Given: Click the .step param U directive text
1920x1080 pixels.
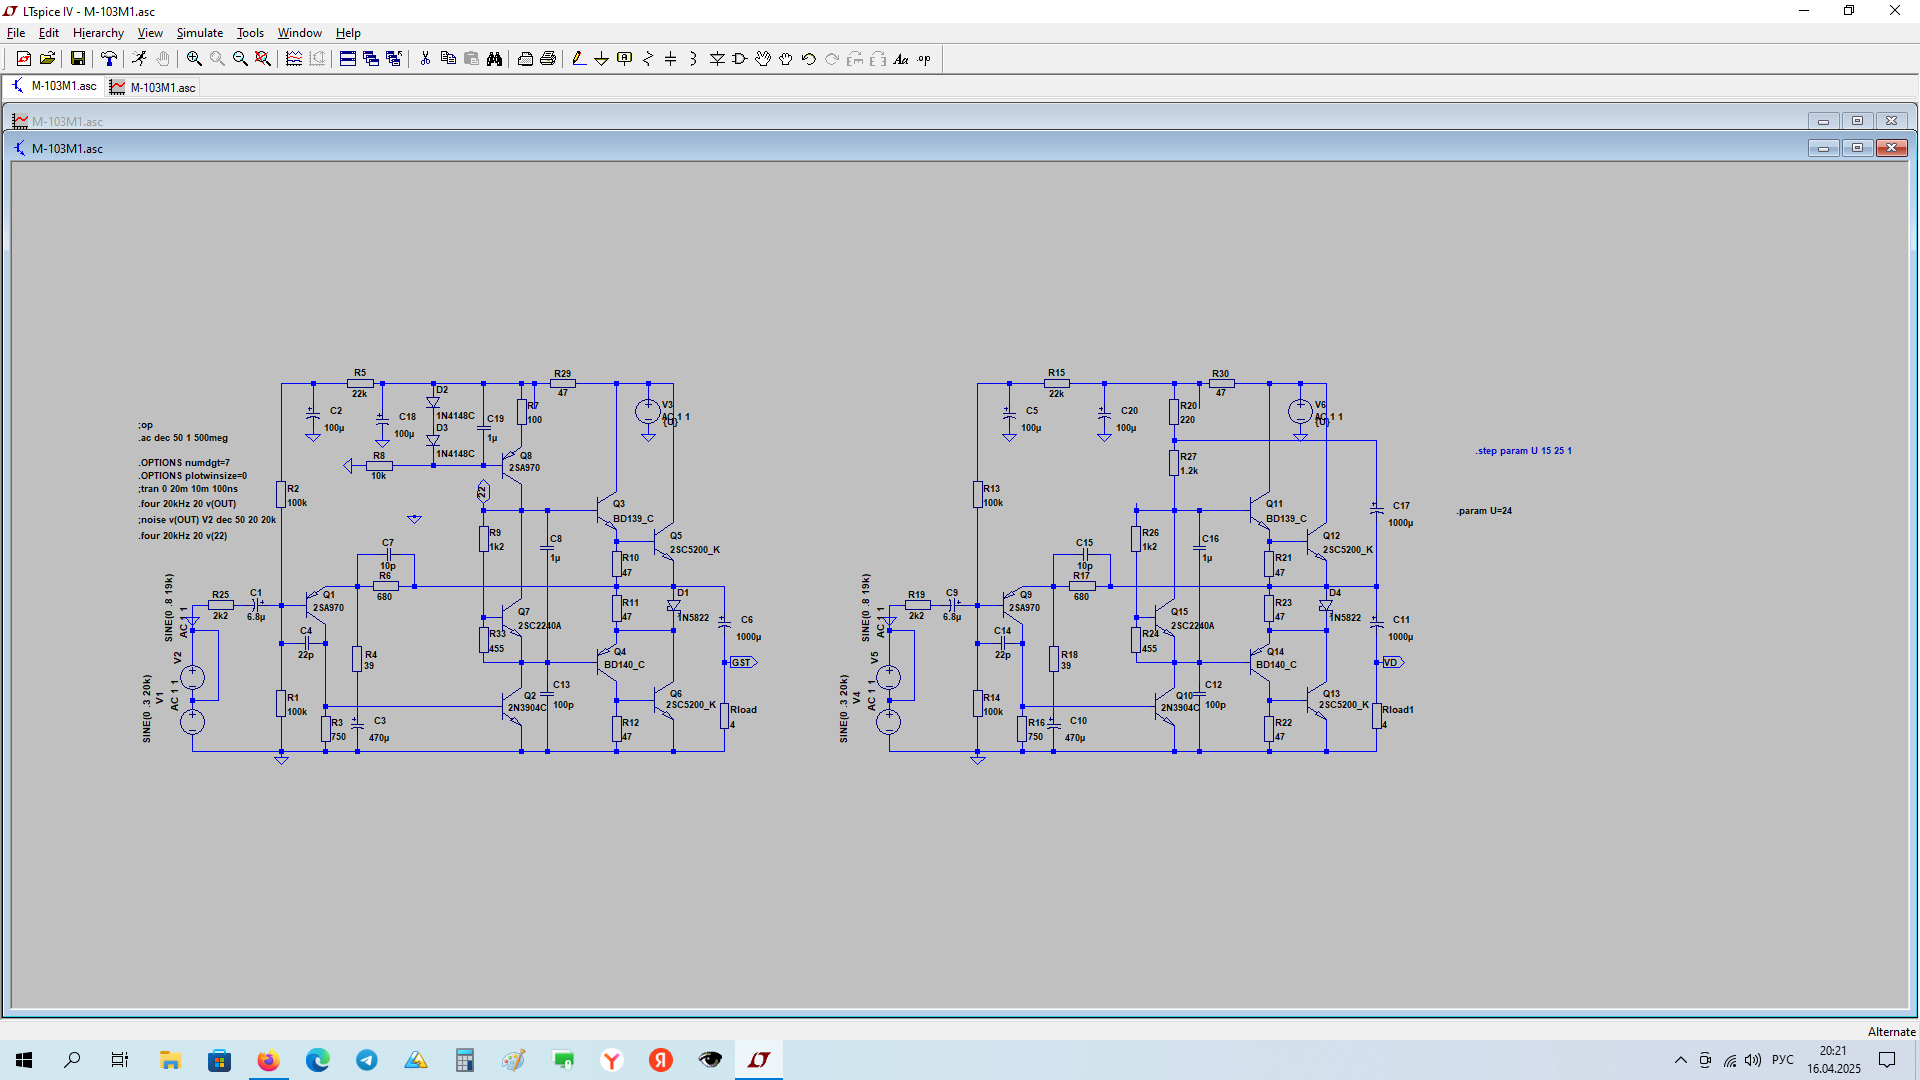Looking at the screenshot, I should (x=1523, y=451).
